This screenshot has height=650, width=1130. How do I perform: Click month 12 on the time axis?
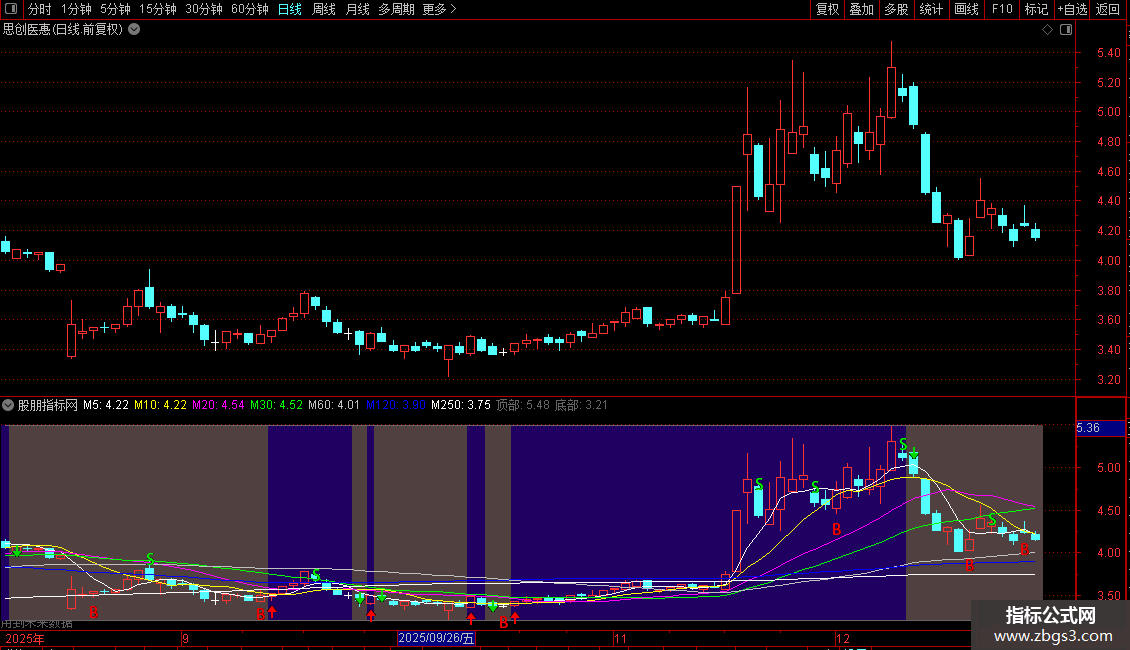pyautogui.click(x=842, y=638)
